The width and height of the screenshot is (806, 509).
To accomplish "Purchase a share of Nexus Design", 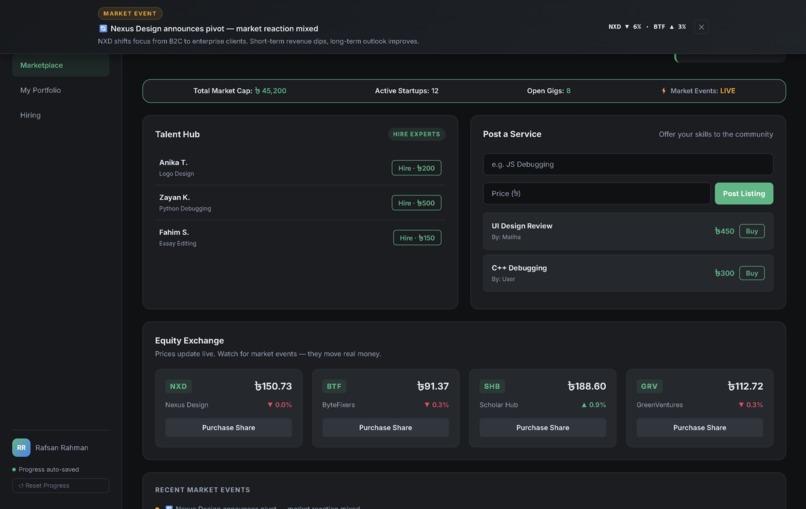I will [x=229, y=428].
